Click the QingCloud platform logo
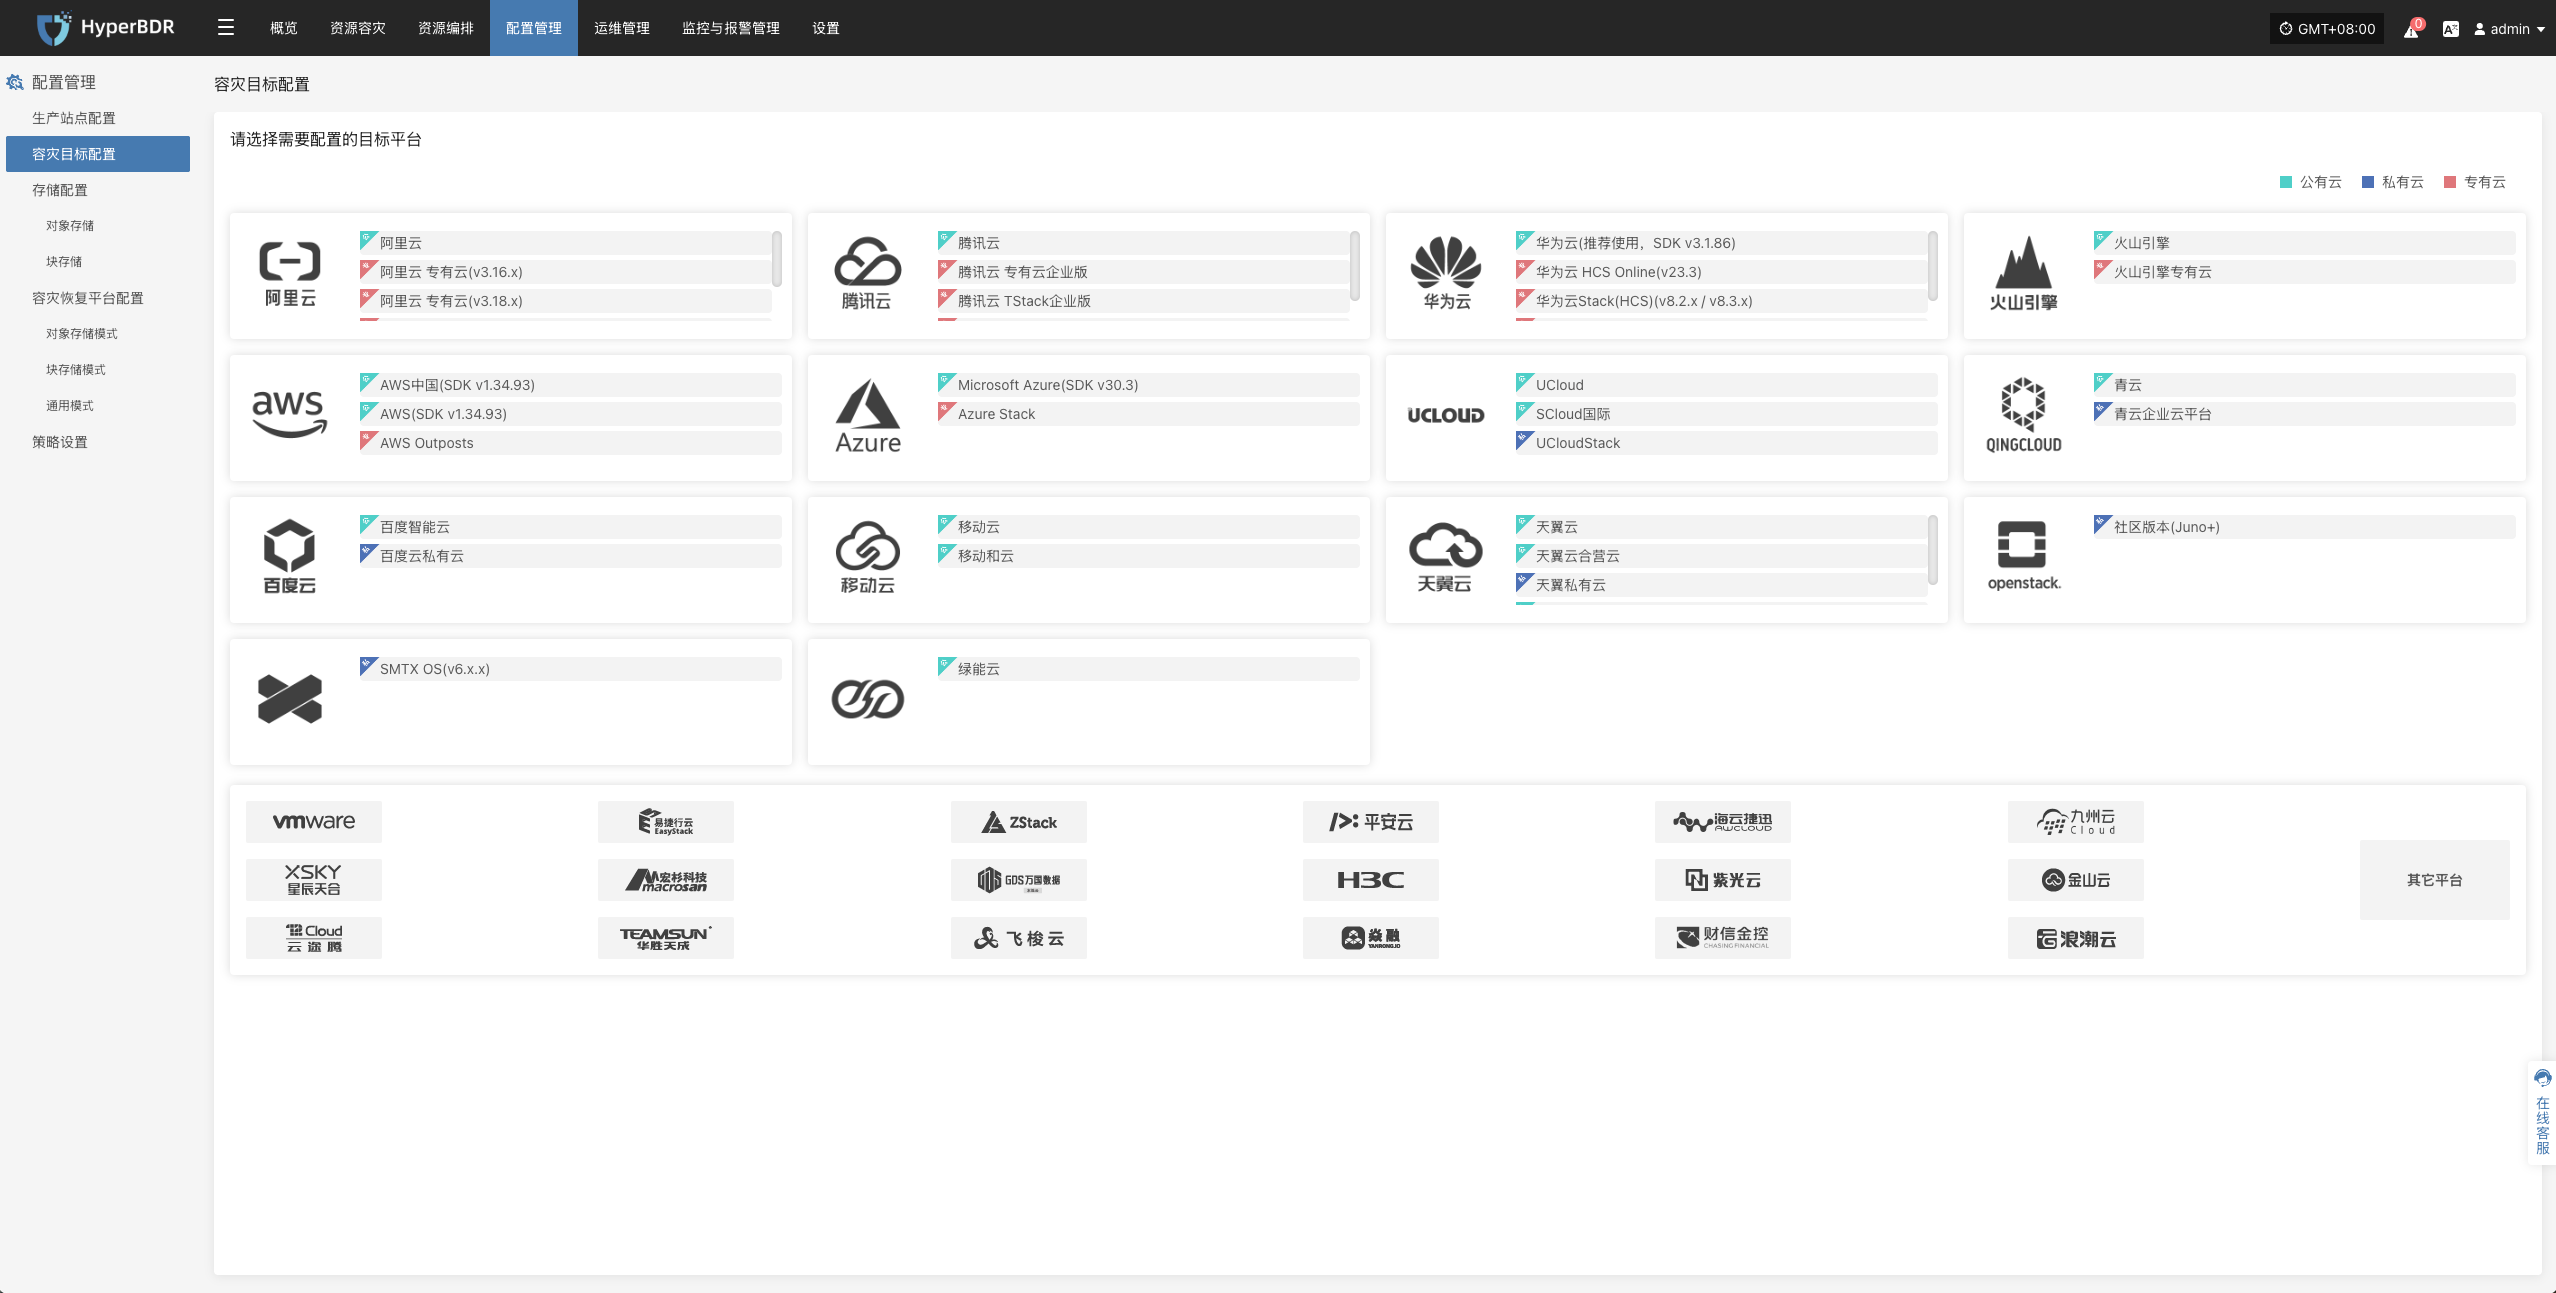 pyautogui.click(x=2023, y=415)
